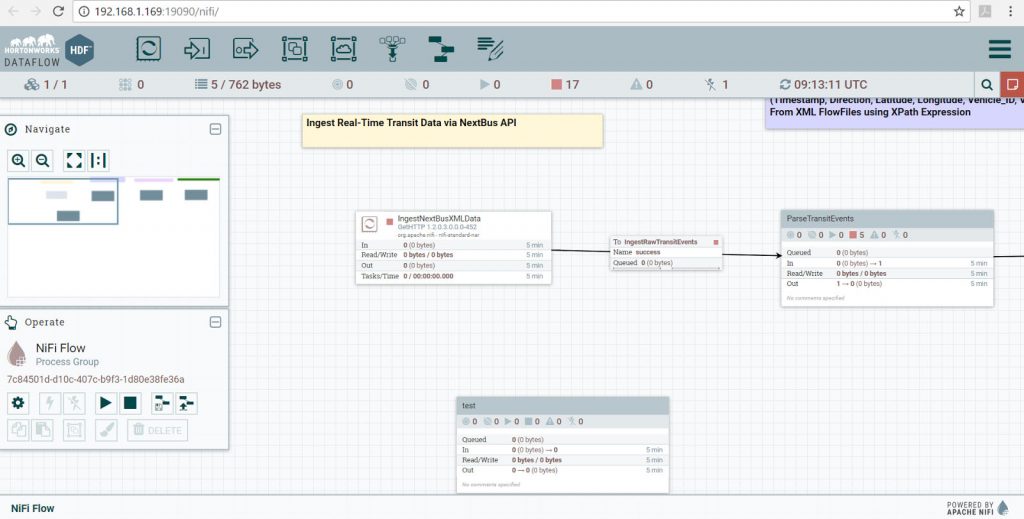Collapse the Operate panel
This screenshot has width=1024, height=519.
click(x=215, y=322)
